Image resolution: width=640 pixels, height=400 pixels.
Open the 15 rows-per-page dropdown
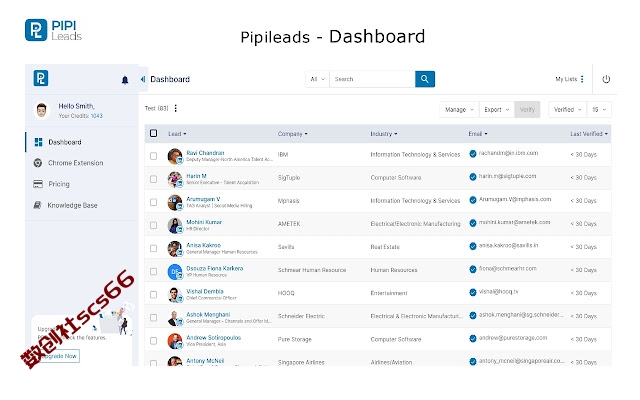(x=599, y=109)
